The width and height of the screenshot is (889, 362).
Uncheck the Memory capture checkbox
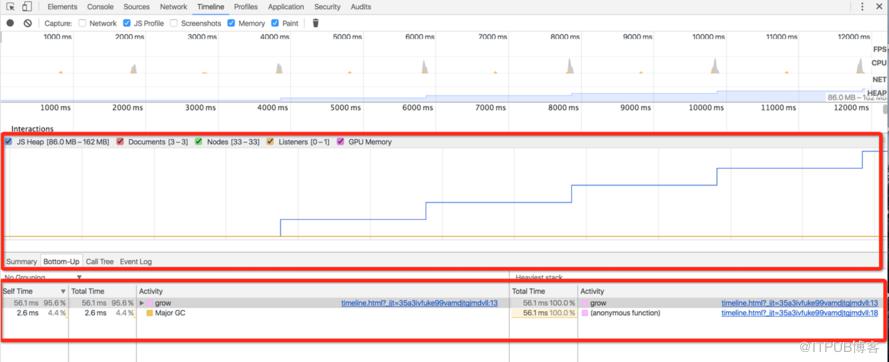point(231,23)
